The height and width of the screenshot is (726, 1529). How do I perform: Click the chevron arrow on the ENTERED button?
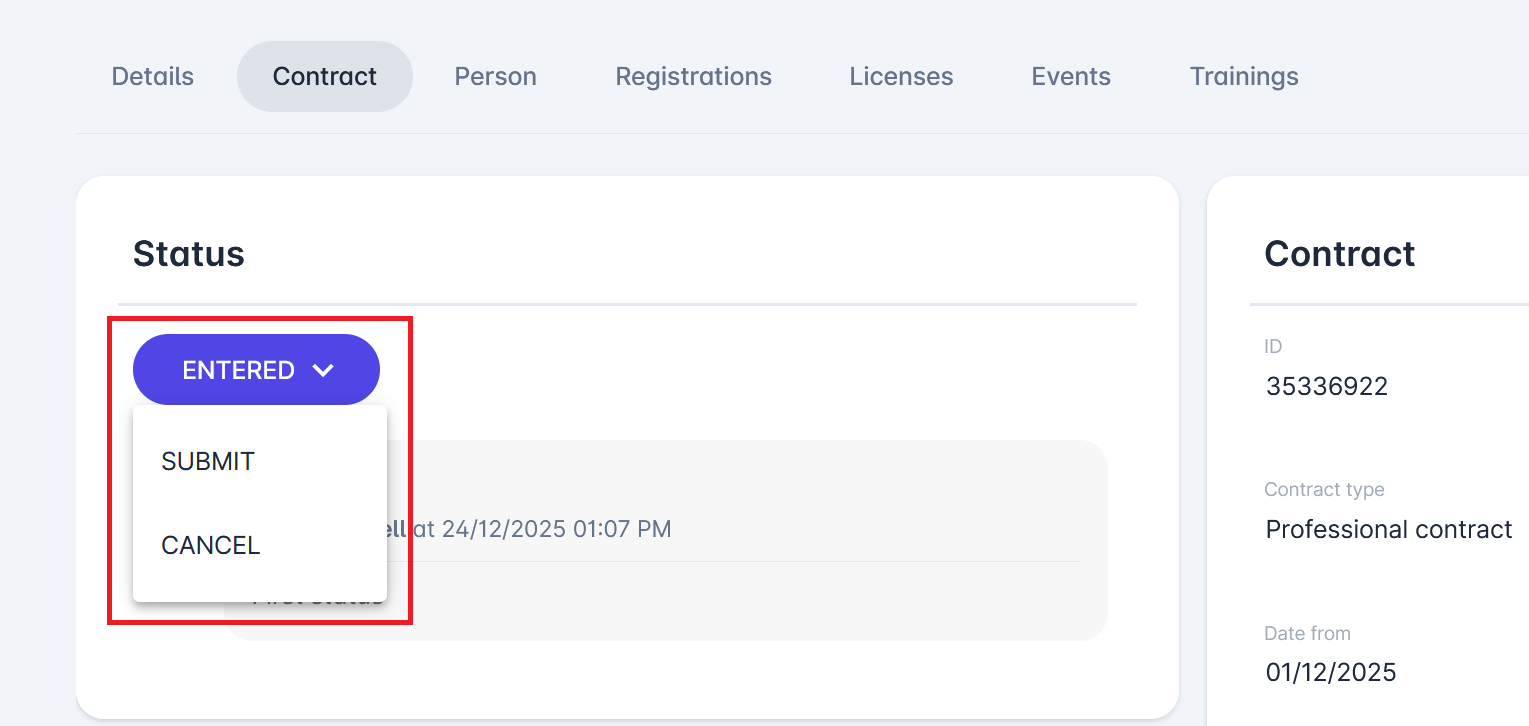(322, 370)
